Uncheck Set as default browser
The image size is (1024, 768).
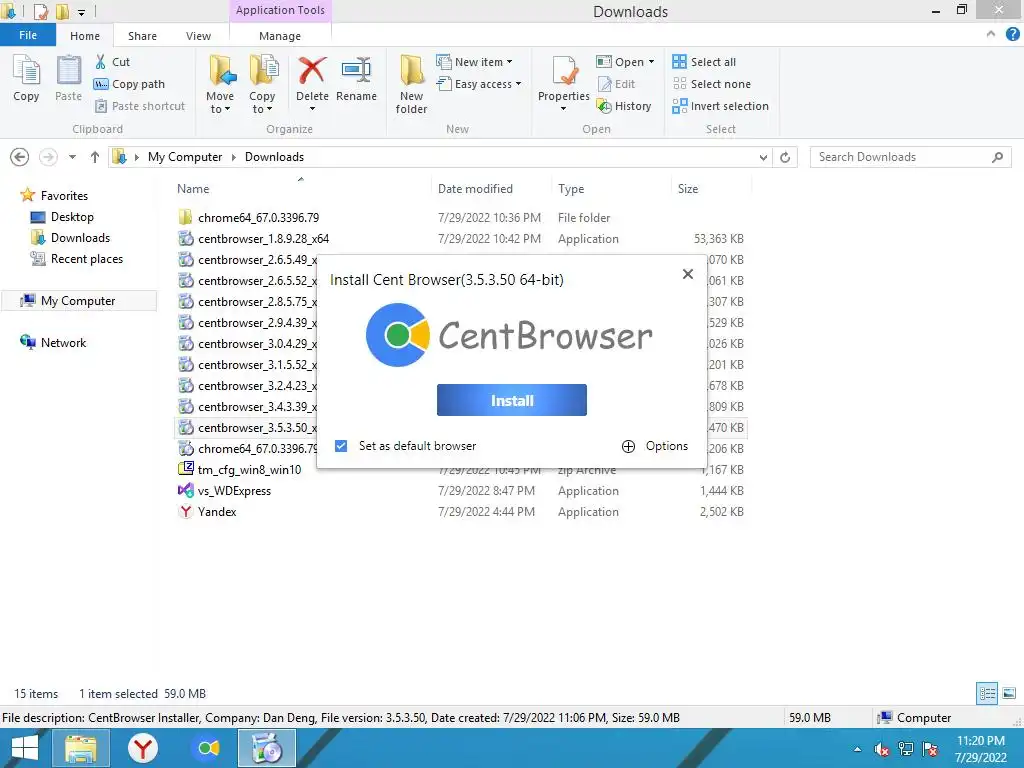(341, 446)
